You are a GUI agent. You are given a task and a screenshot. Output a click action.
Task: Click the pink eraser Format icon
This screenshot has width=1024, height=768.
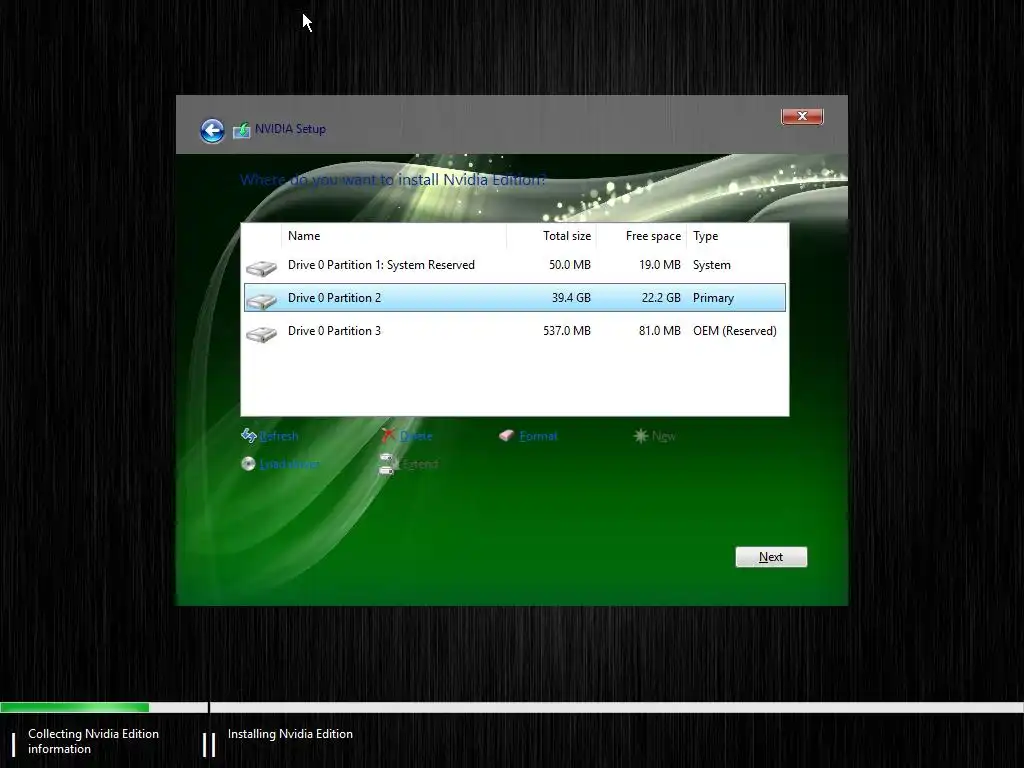point(506,436)
